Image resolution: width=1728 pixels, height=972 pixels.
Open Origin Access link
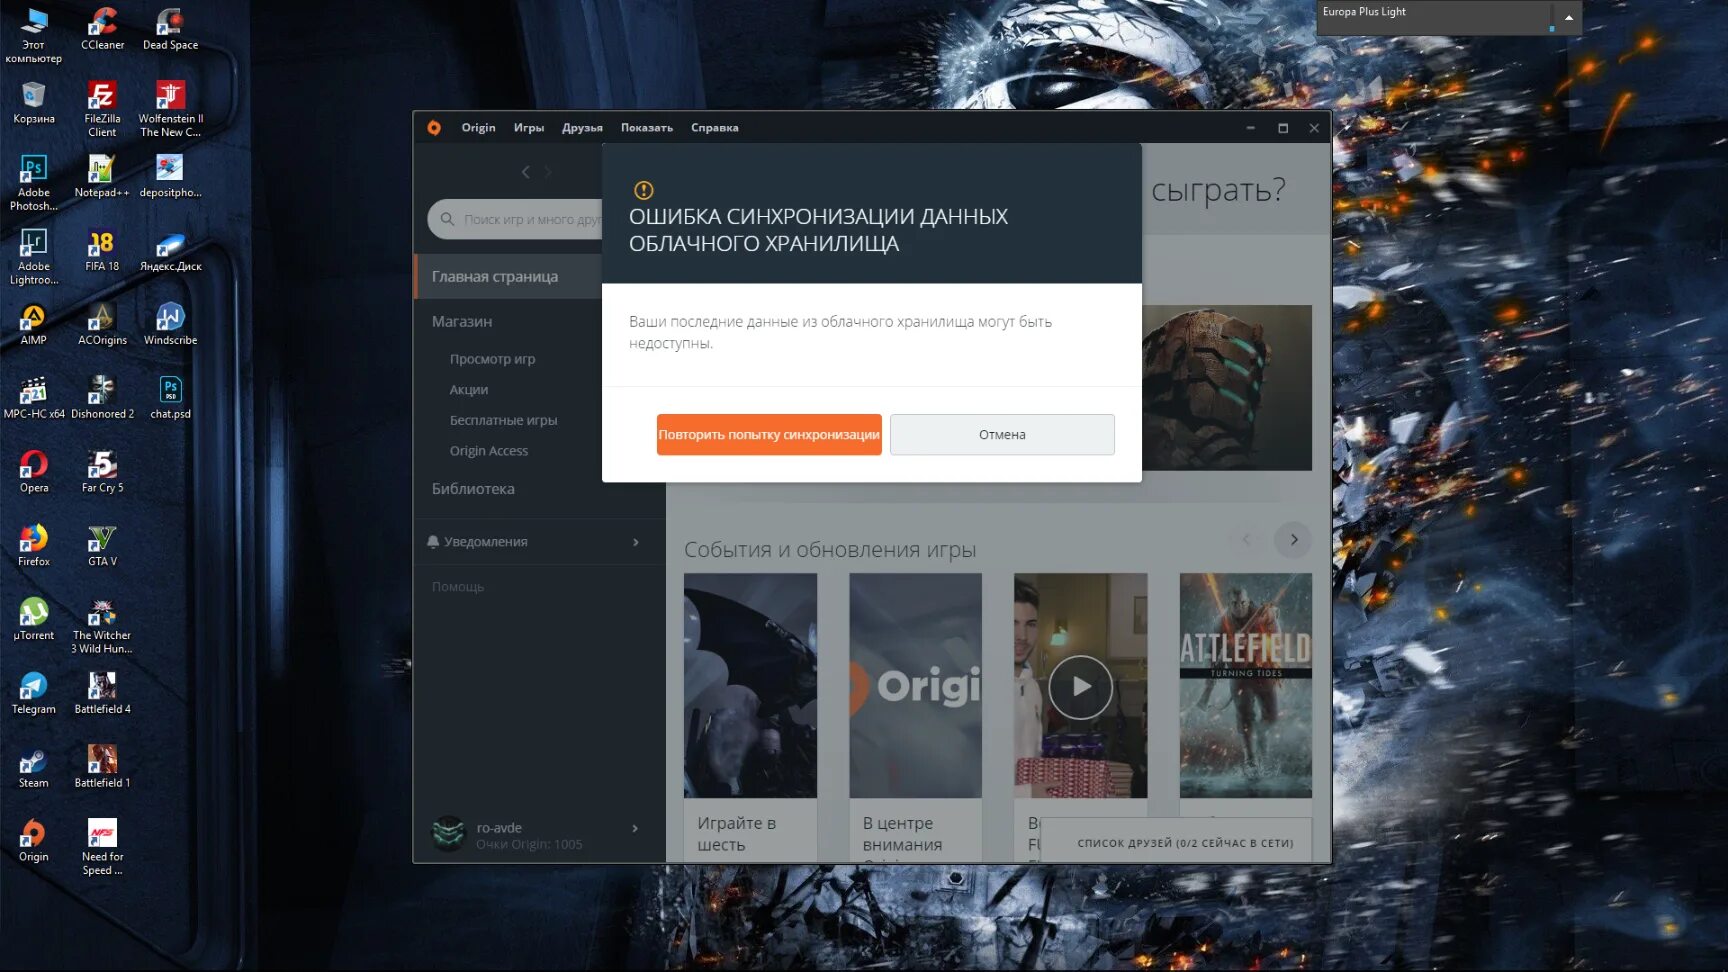pyautogui.click(x=489, y=451)
